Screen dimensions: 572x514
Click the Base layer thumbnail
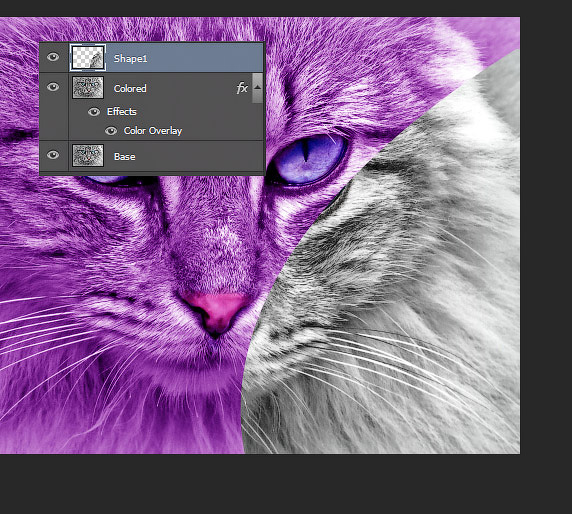88,156
